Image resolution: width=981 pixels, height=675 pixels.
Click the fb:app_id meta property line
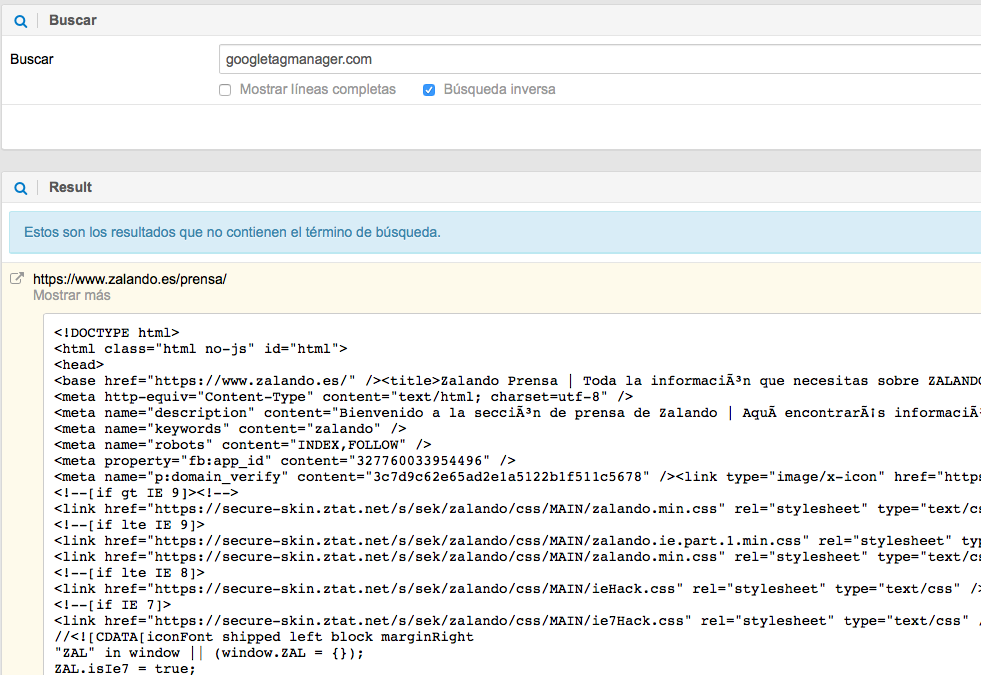tap(284, 461)
